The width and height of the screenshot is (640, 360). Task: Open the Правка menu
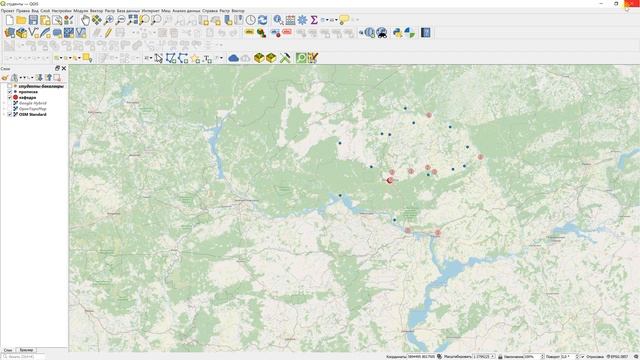click(x=23, y=11)
